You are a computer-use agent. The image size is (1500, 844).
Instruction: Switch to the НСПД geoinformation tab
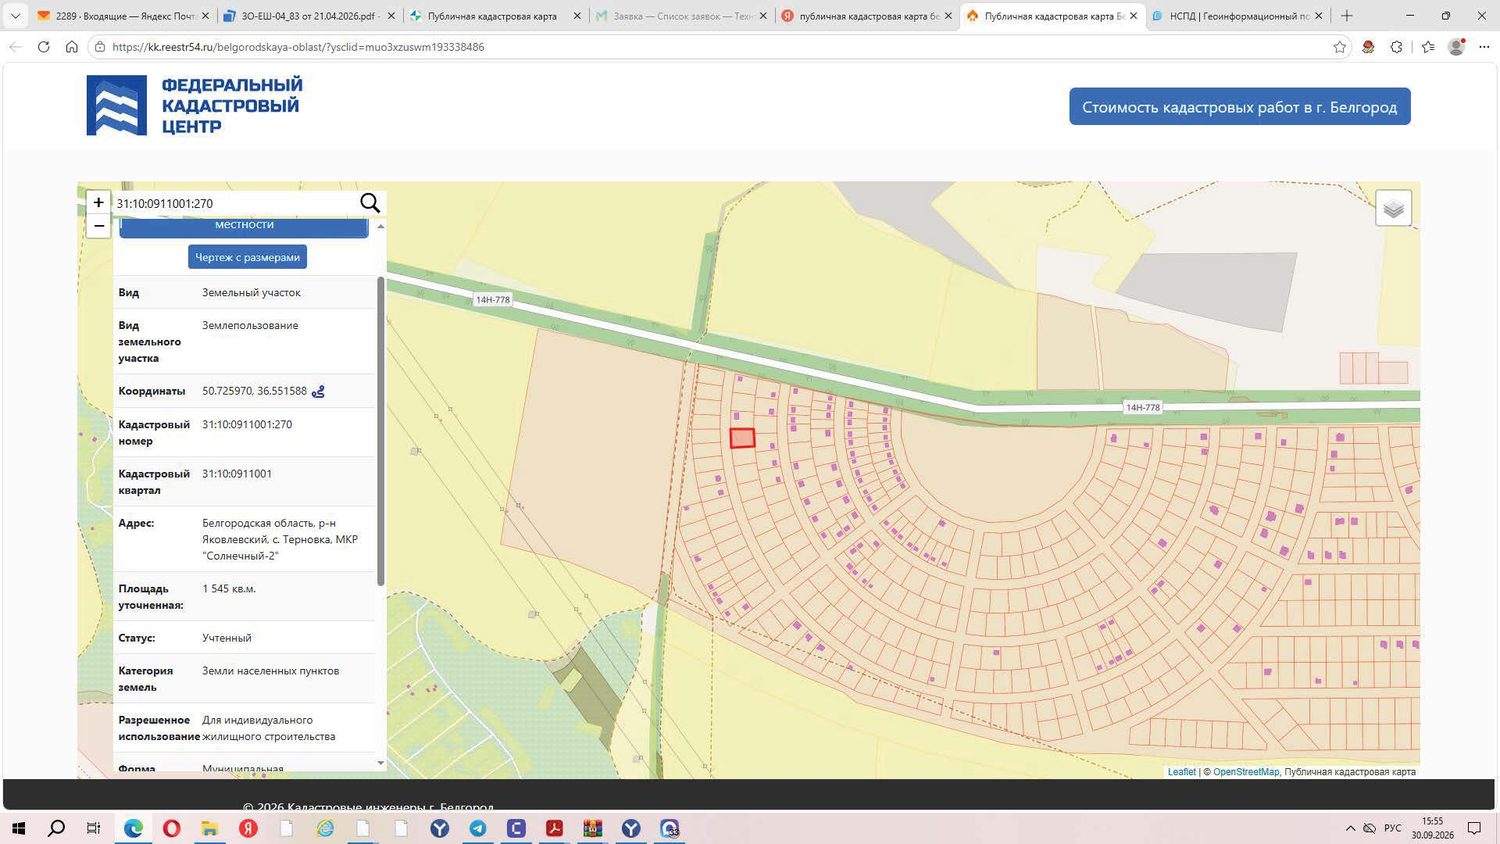coord(1237,16)
